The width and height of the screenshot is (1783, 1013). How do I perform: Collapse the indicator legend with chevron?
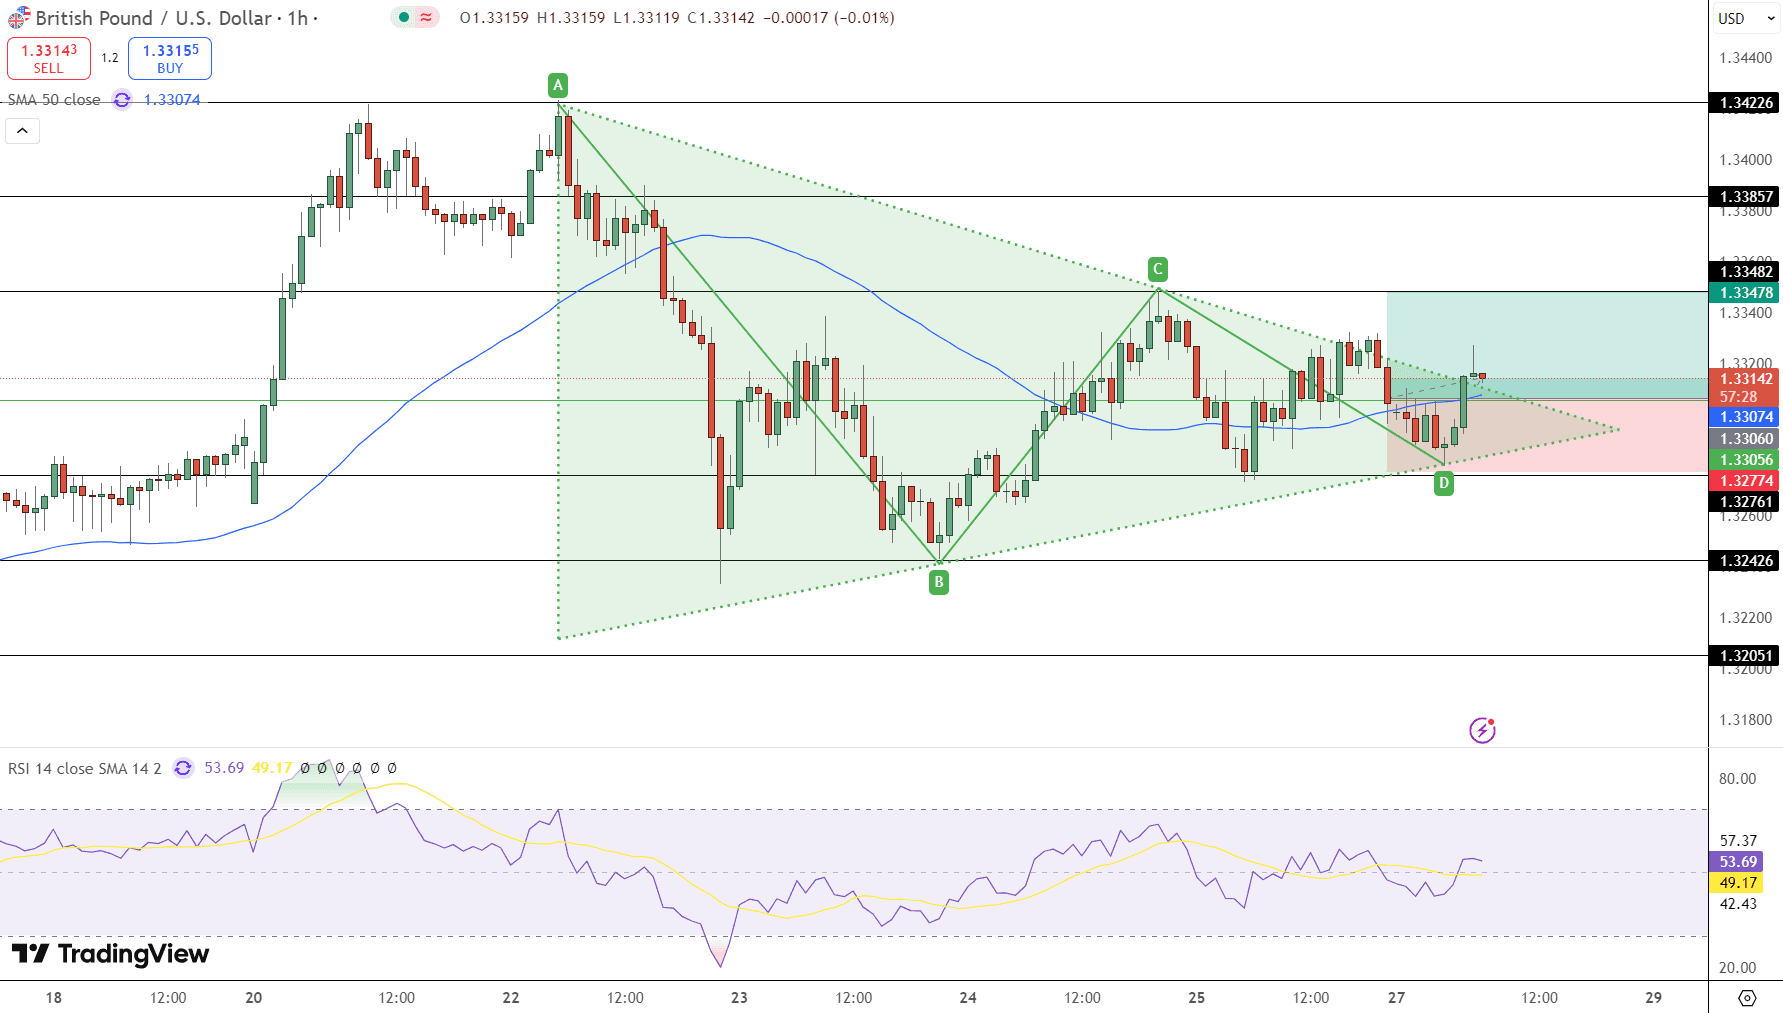(x=22, y=131)
